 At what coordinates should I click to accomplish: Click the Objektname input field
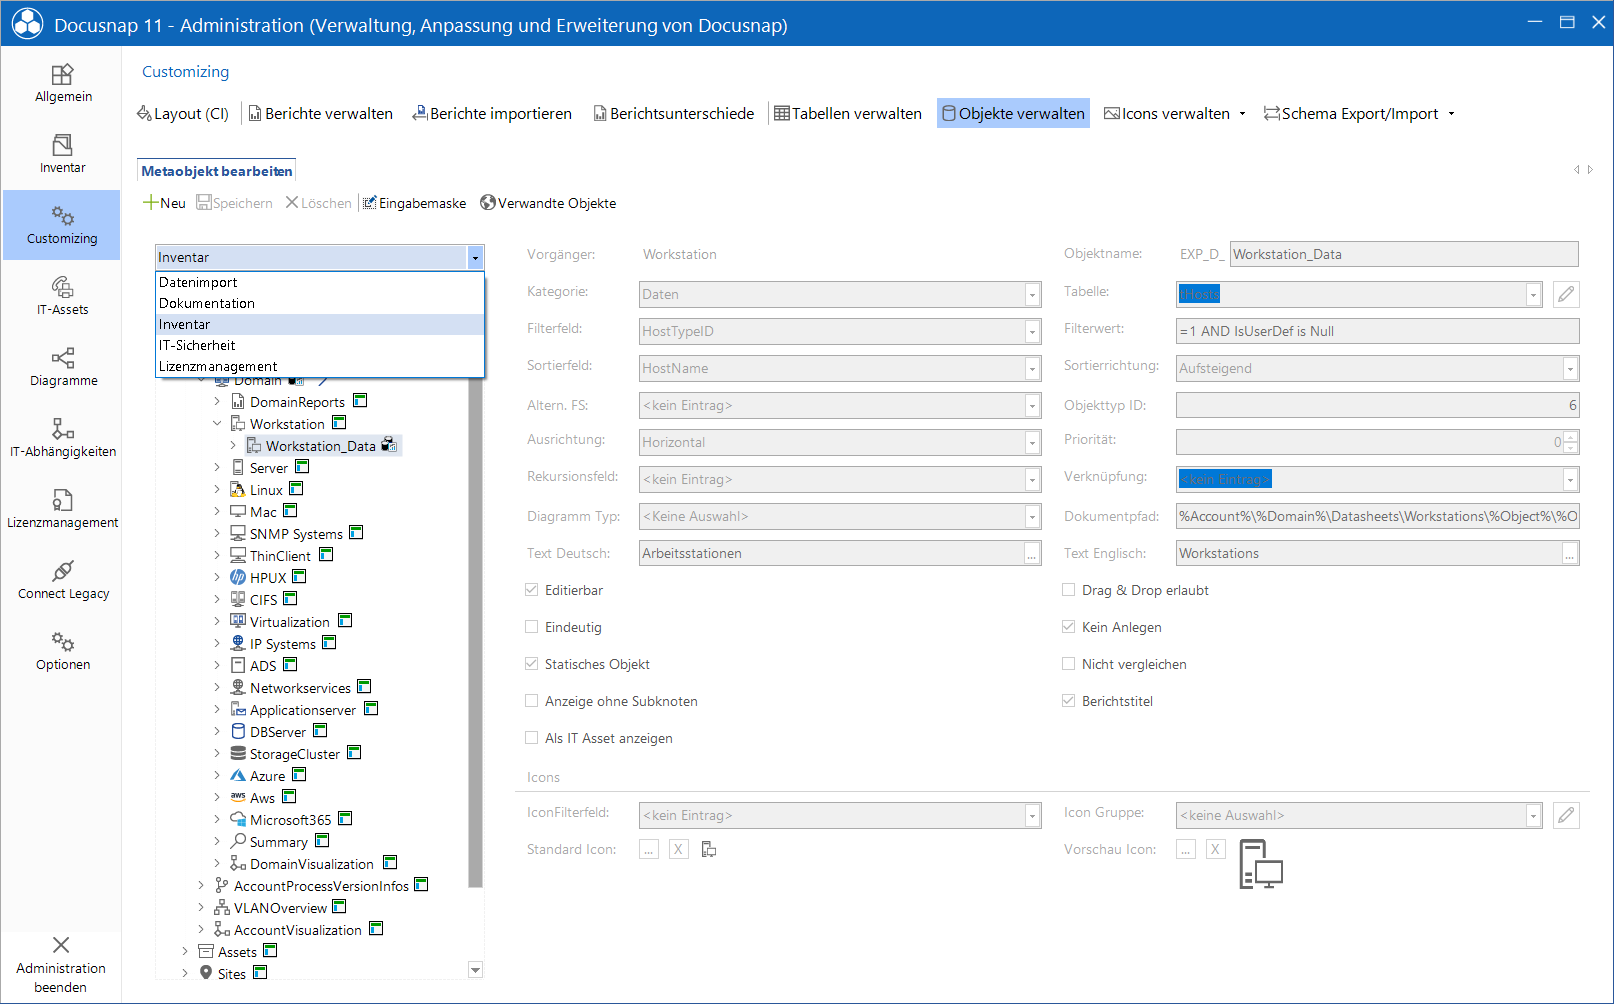1404,254
